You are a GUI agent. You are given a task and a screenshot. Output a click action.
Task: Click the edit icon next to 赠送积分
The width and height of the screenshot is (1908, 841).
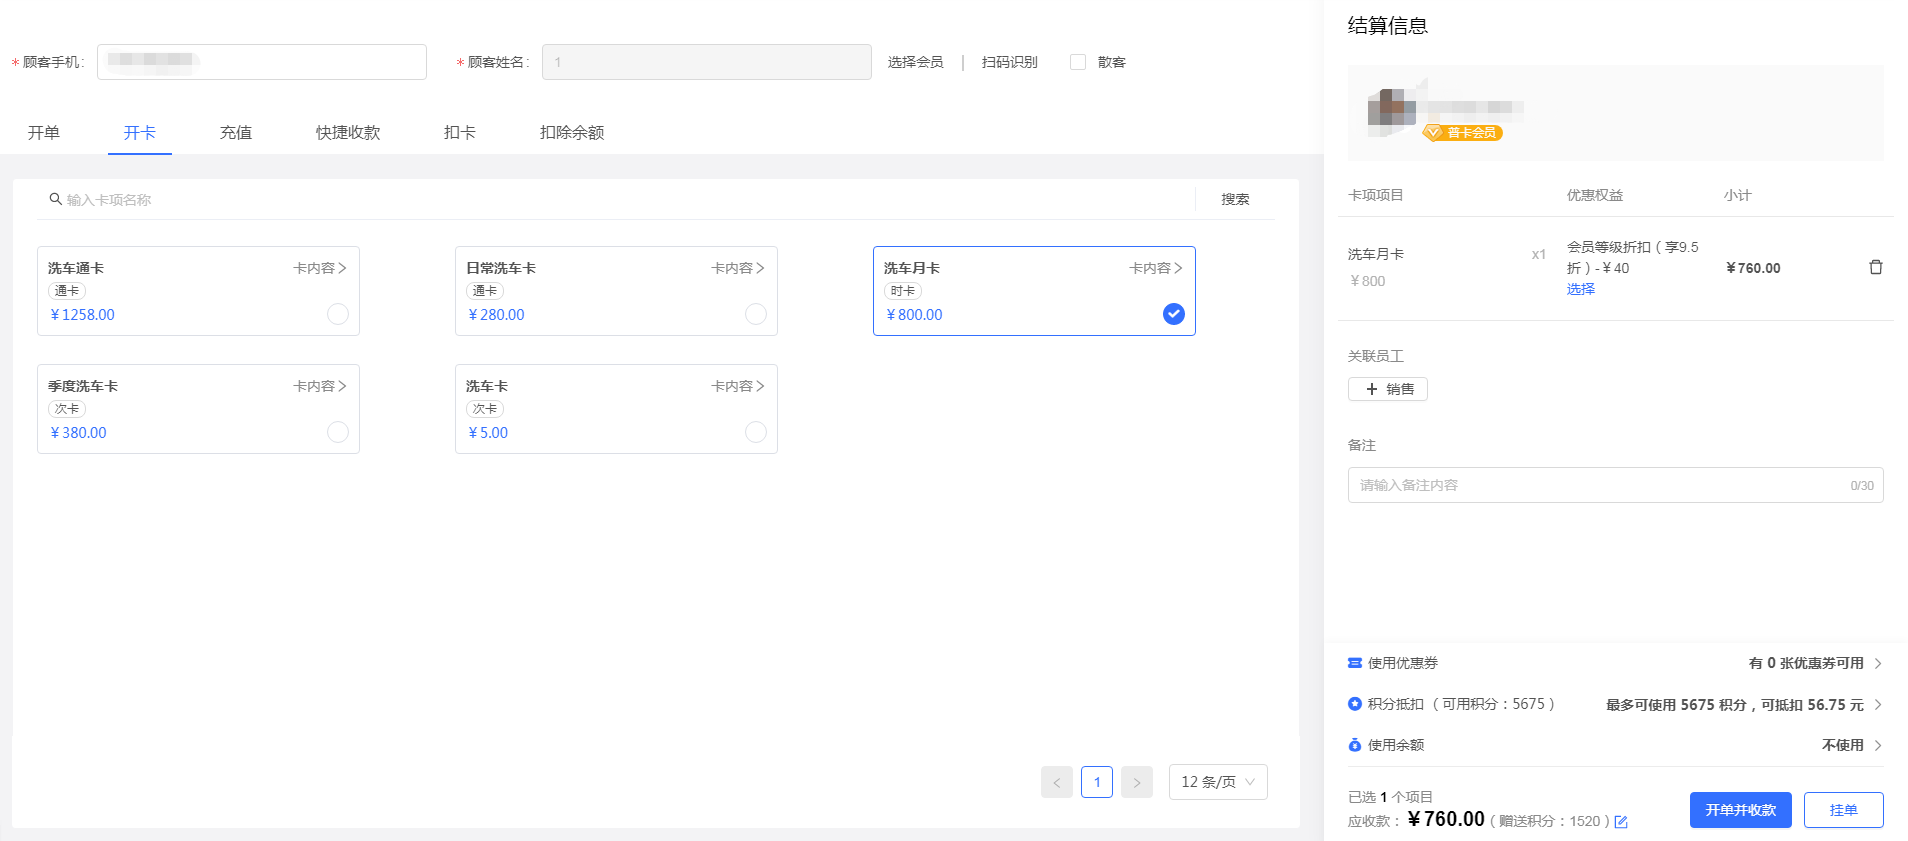pyautogui.click(x=1621, y=822)
